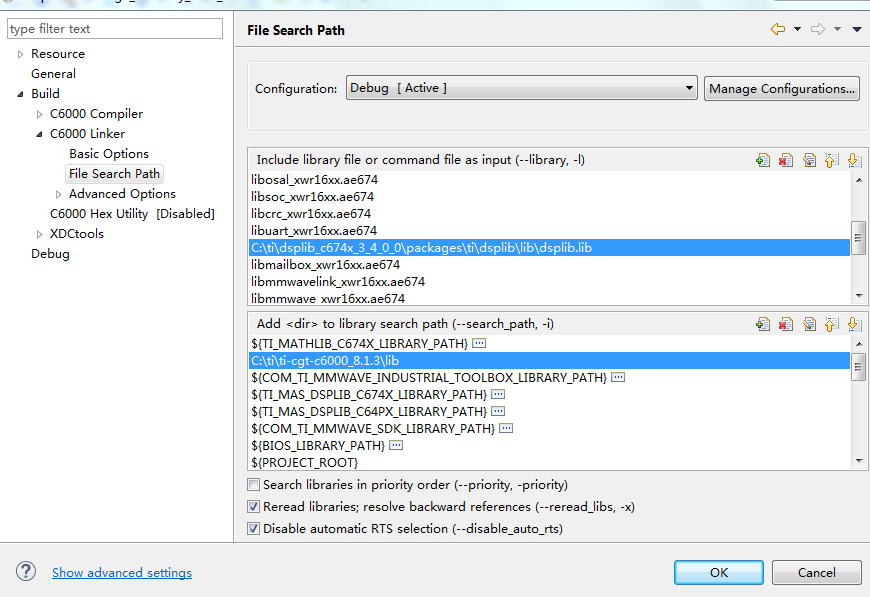Click Show advanced settings link

[122, 573]
